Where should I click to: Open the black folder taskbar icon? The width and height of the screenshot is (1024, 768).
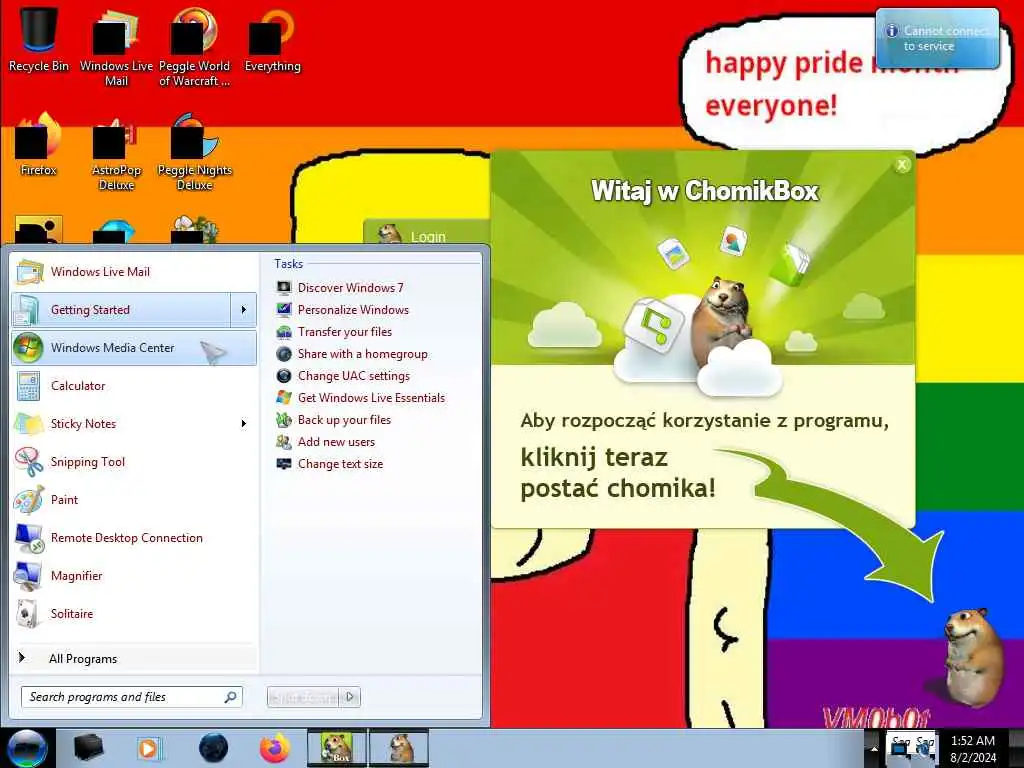click(88, 748)
